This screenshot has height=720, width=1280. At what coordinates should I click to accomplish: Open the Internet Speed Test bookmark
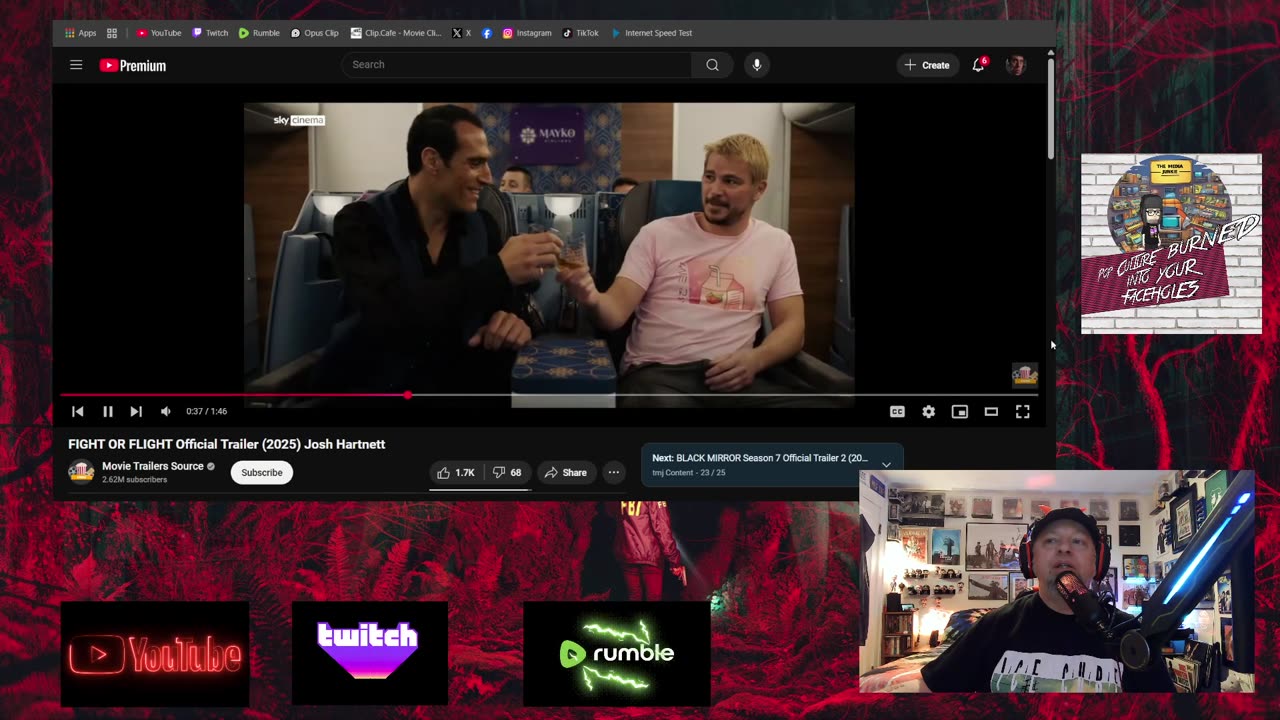coord(651,33)
